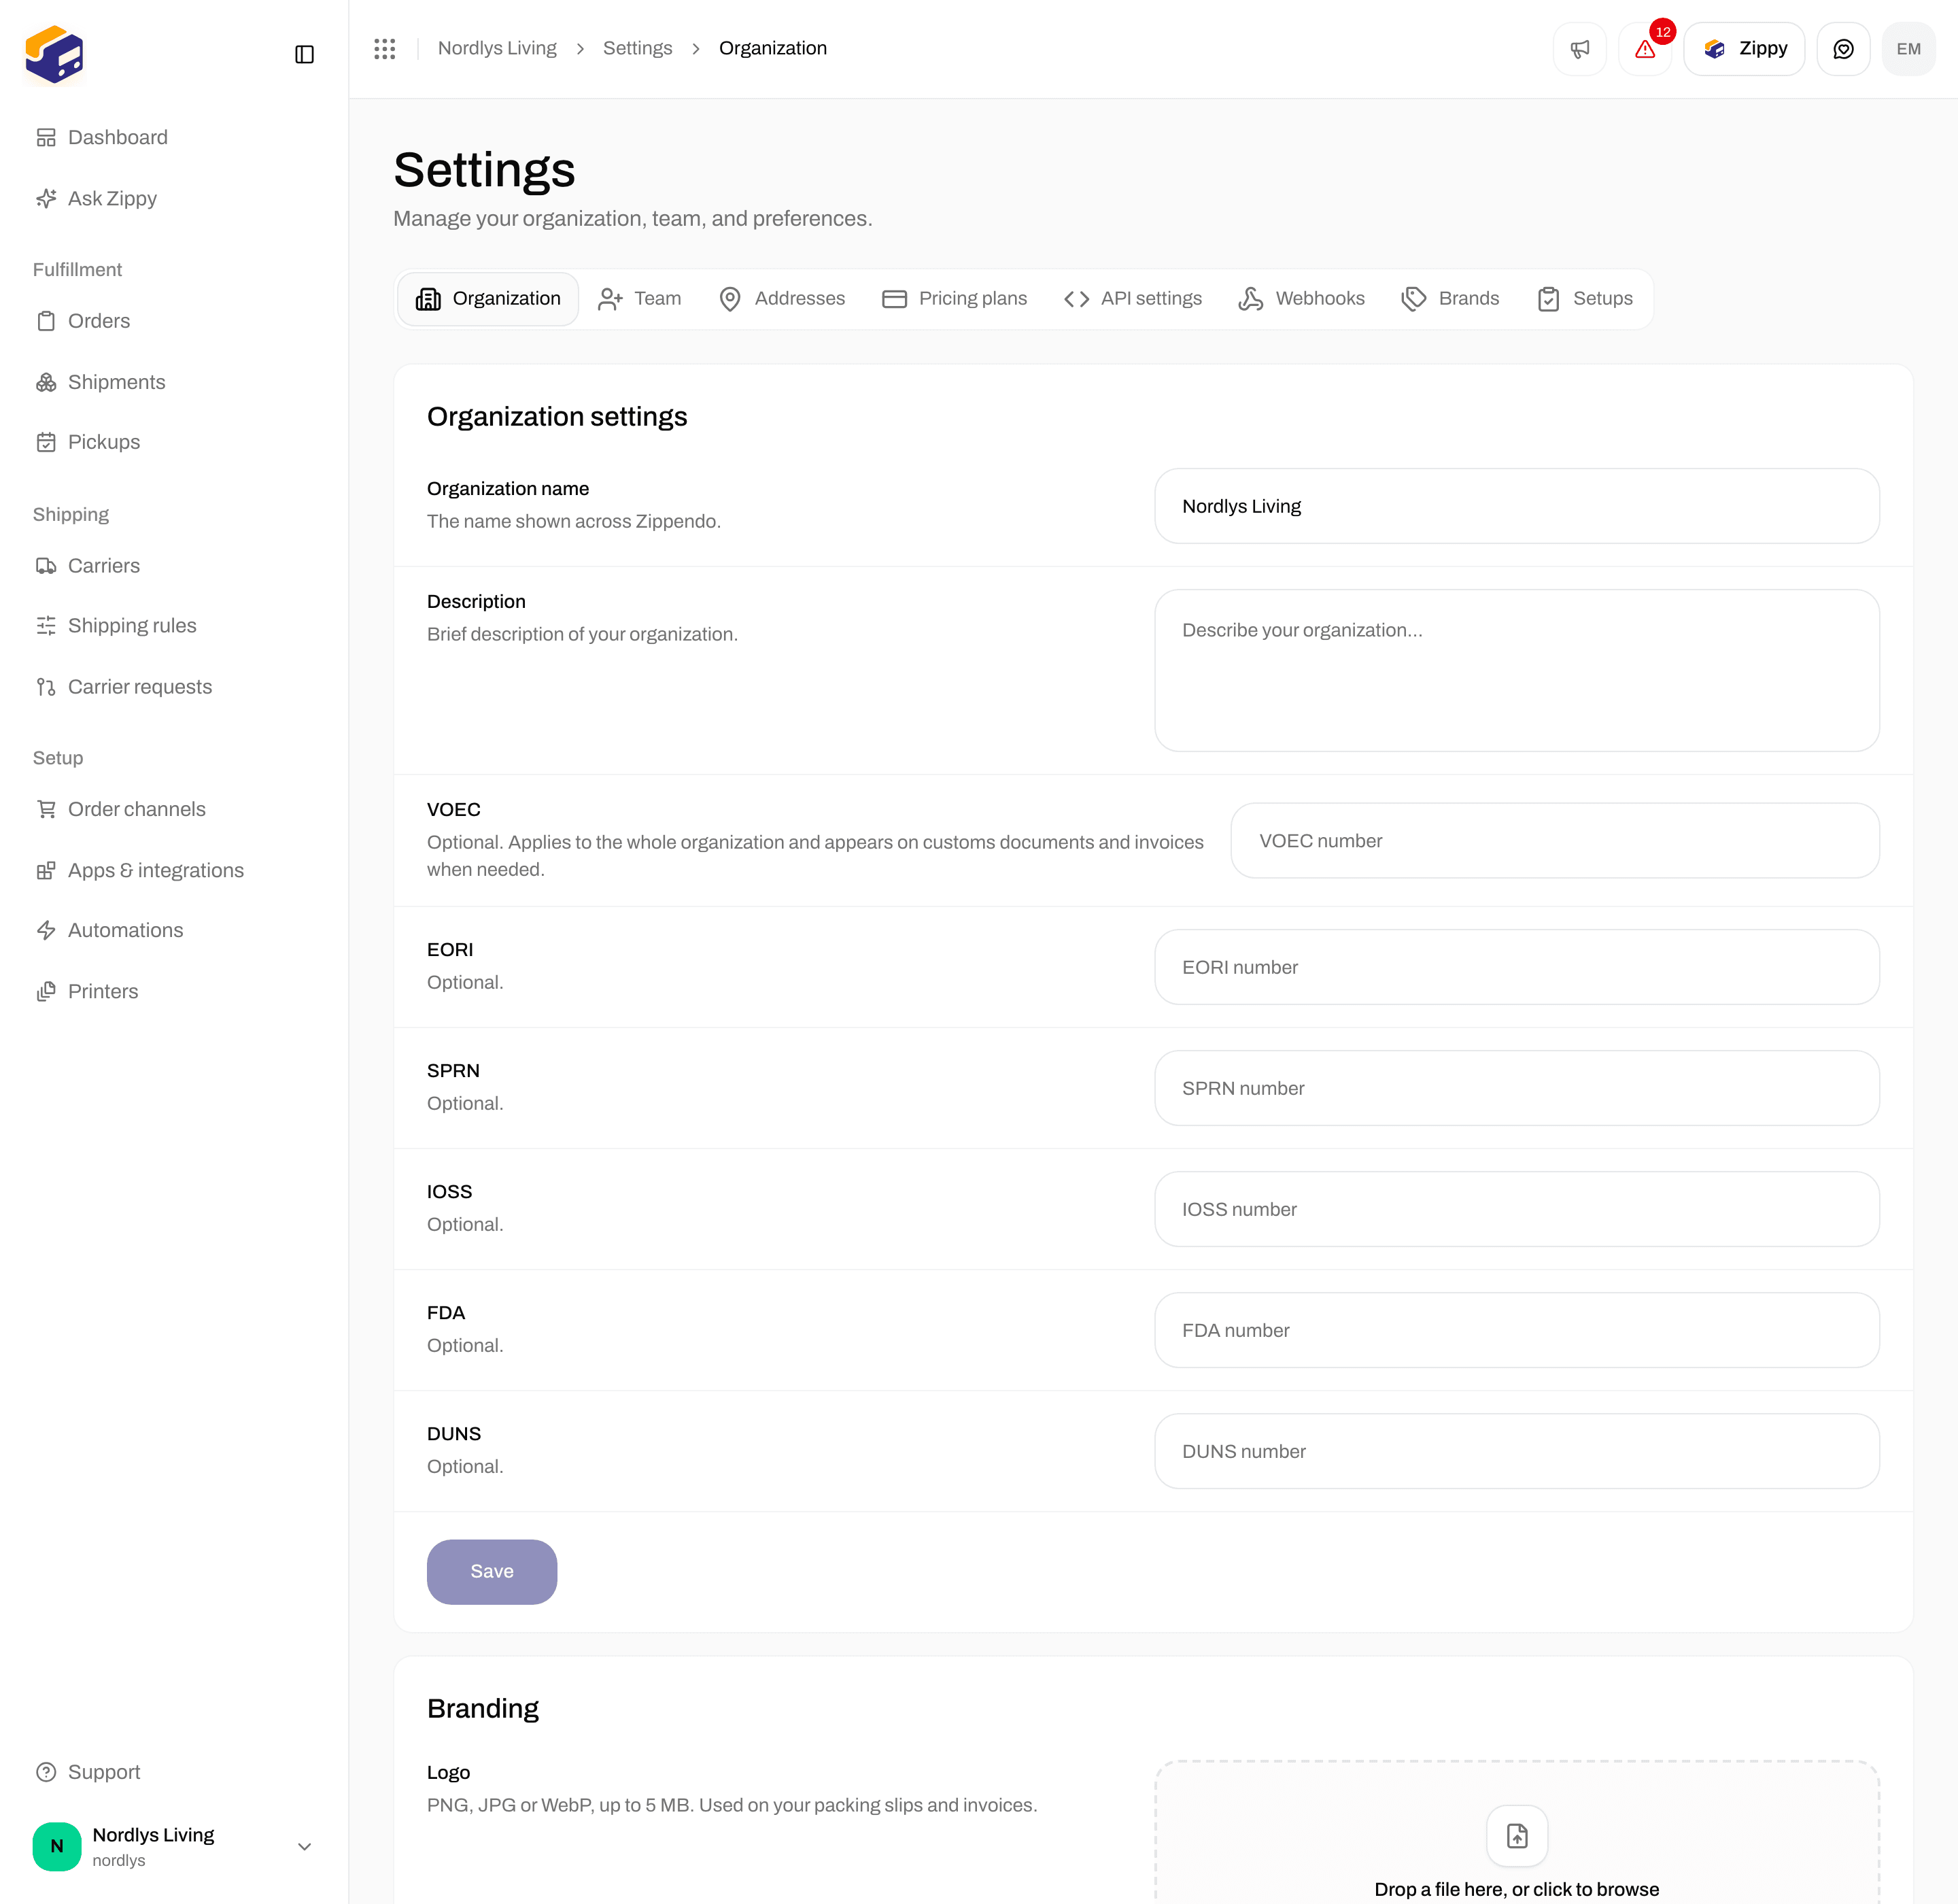Screen dimensions: 1958x1904
Task: Switch to the Setups tab
Action: [1585, 299]
